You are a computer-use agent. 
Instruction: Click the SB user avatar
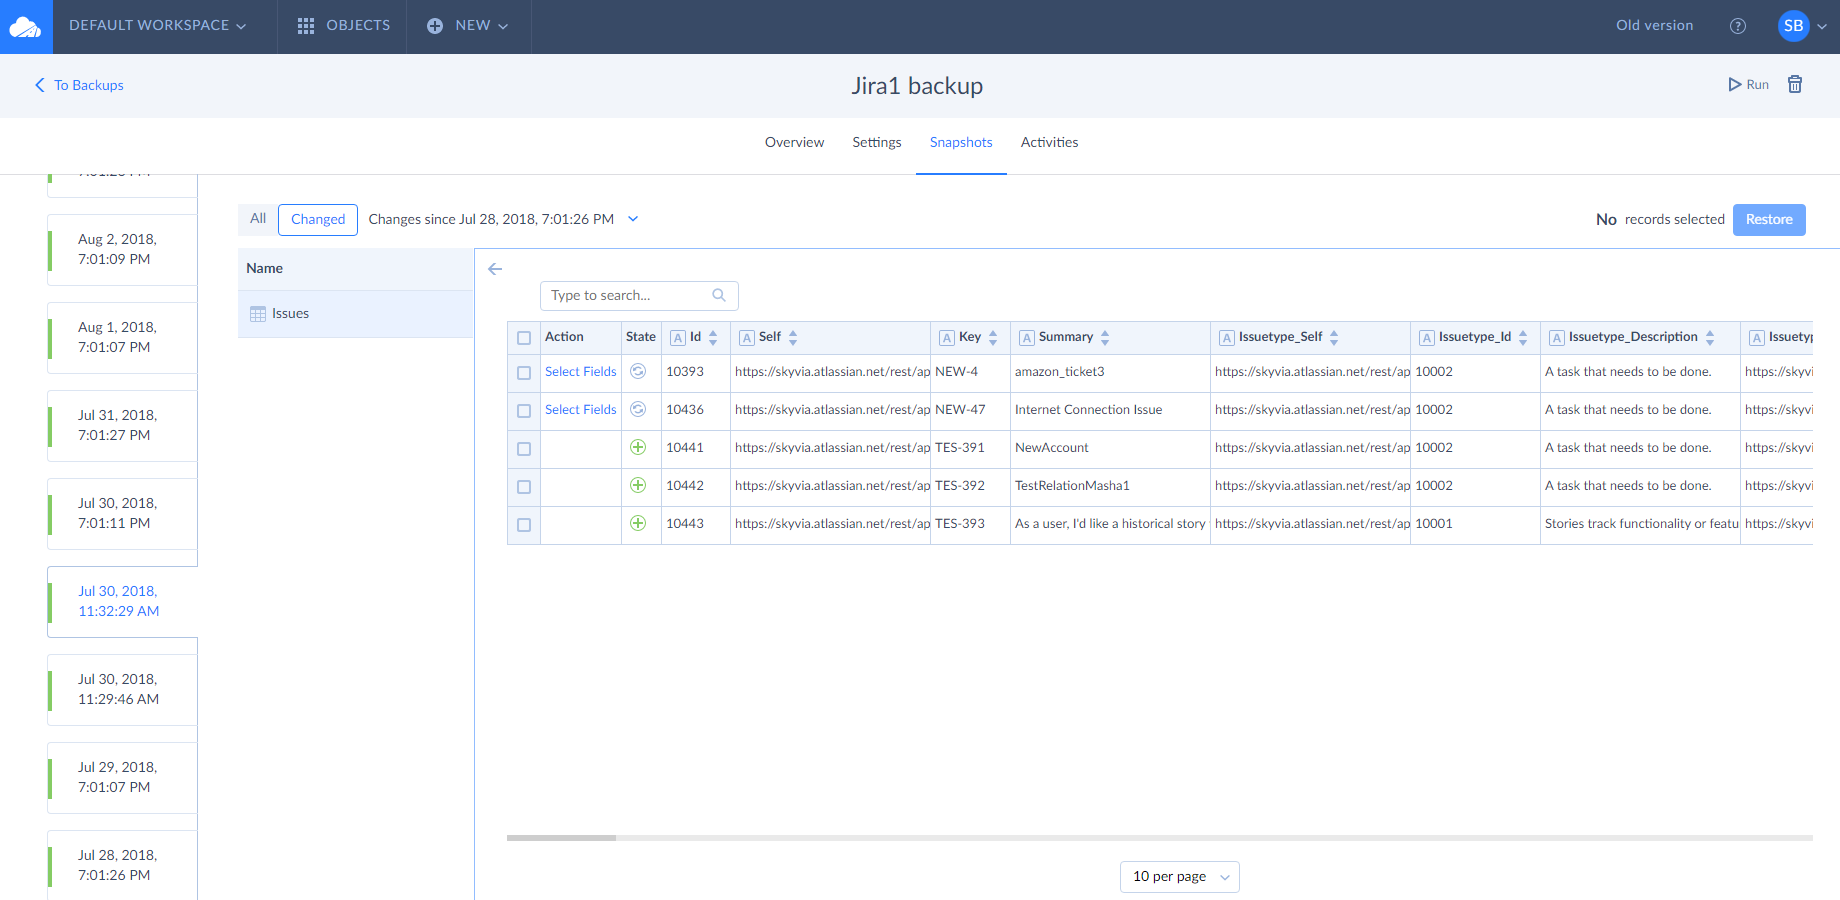(x=1794, y=26)
